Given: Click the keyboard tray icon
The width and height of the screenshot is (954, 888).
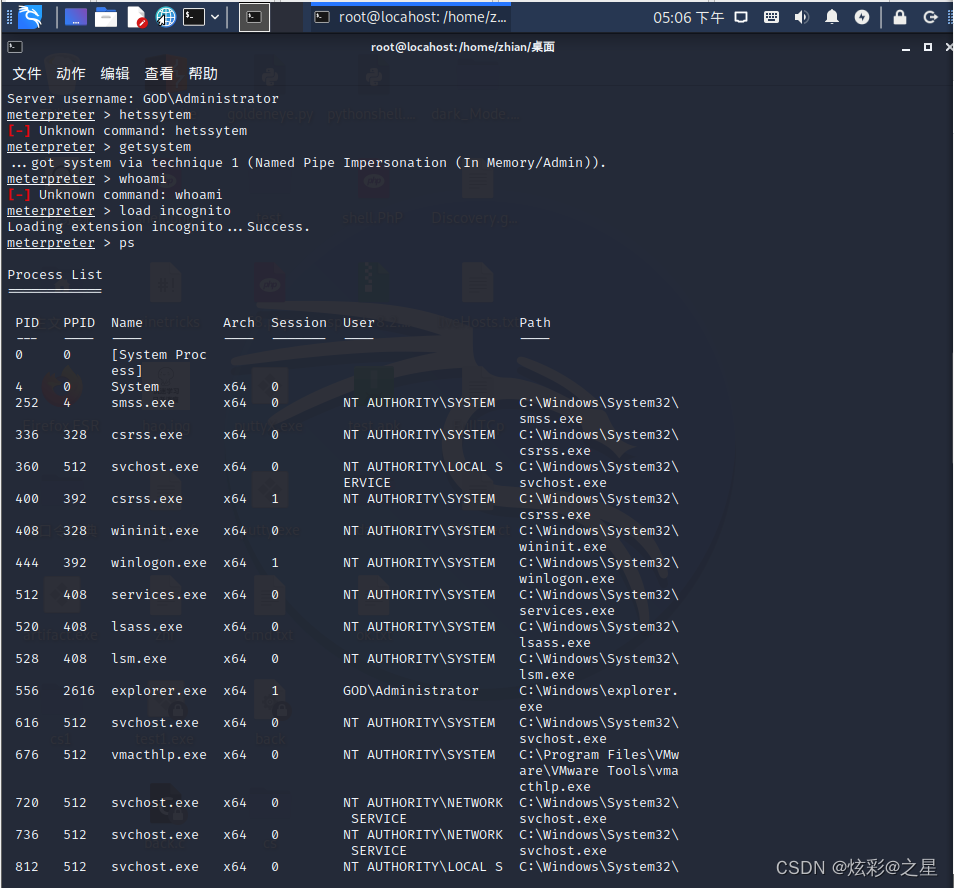Looking at the screenshot, I should pyautogui.click(x=771, y=17).
